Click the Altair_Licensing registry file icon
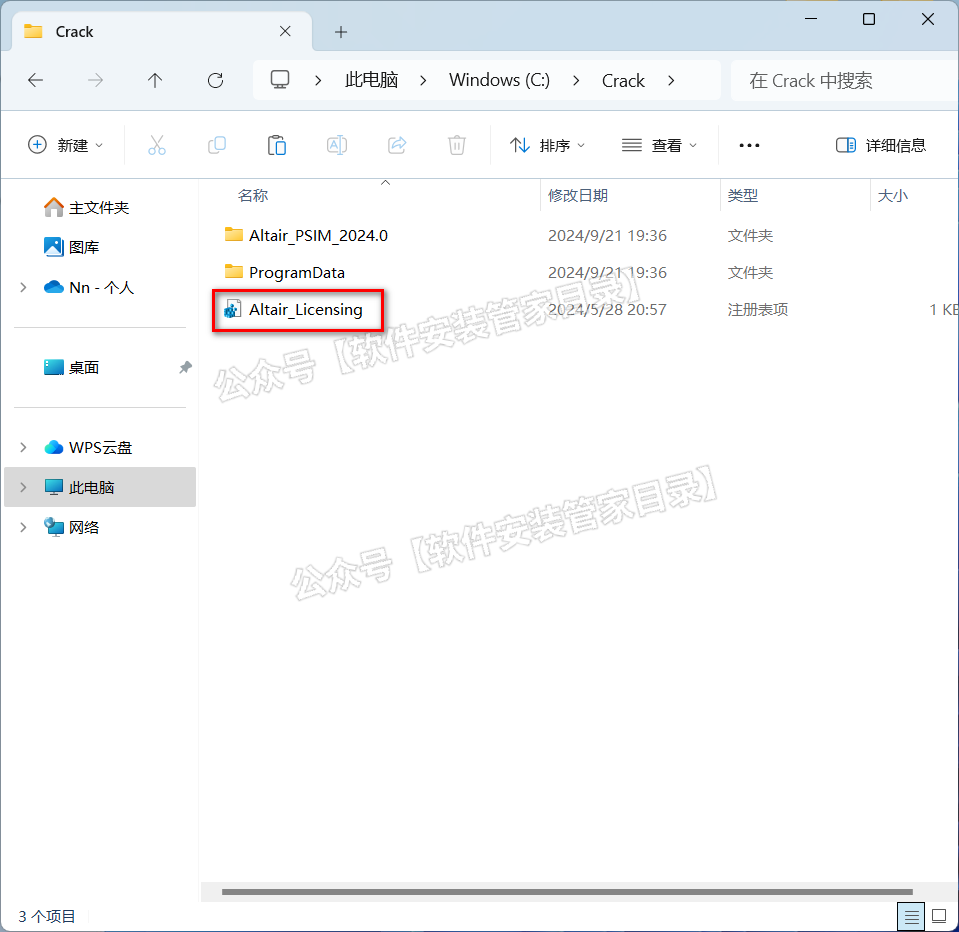 pos(232,309)
